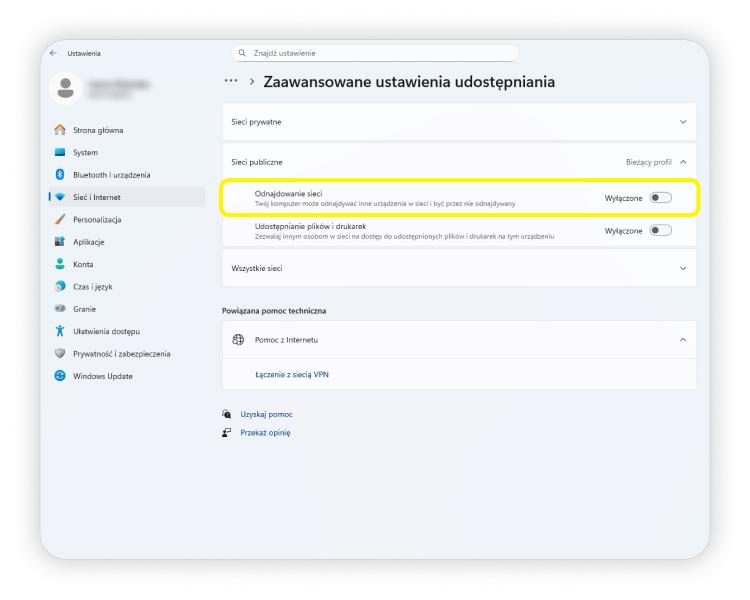Click the Pomoc z Internetu label

pos(286,340)
